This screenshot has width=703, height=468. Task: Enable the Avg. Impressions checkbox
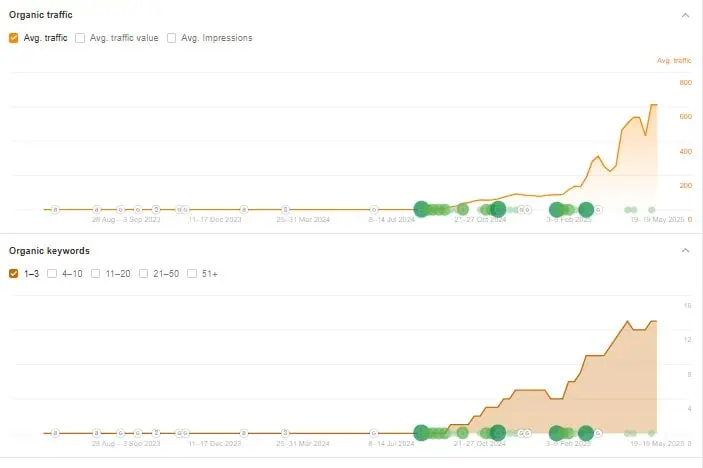171,38
